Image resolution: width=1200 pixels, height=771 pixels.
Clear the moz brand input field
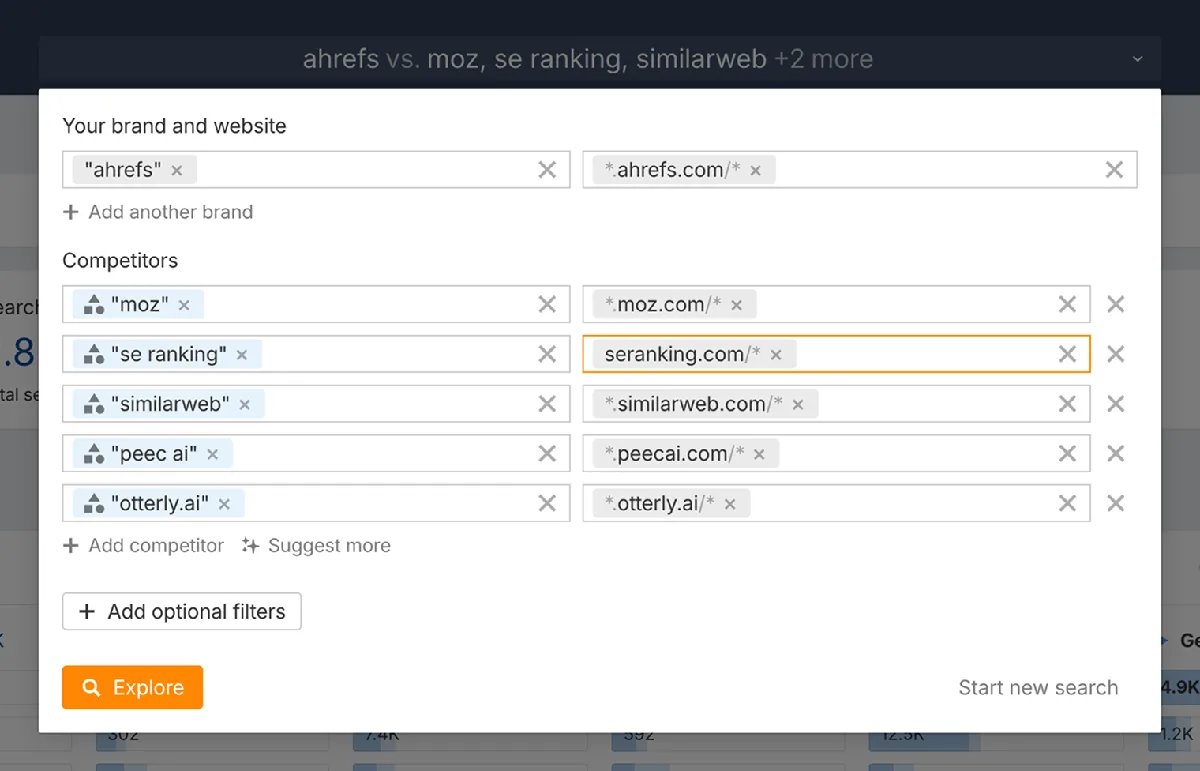pos(547,304)
